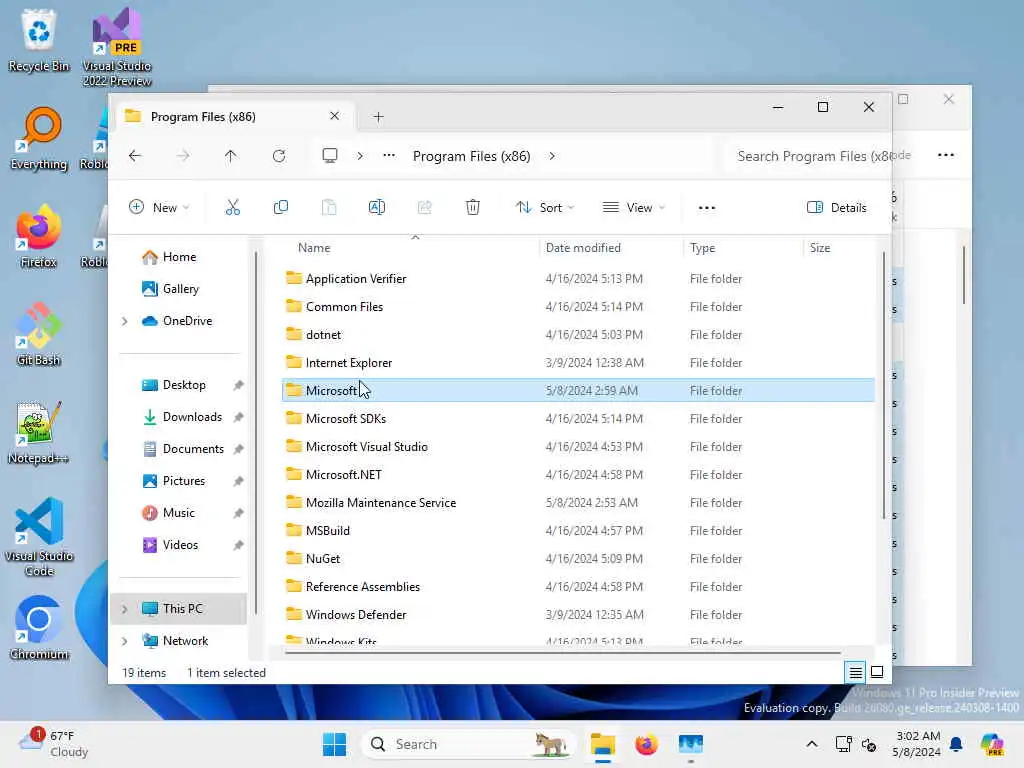Sort by Name column header
Viewport: 1024px width, 768px height.
pyautogui.click(x=314, y=248)
